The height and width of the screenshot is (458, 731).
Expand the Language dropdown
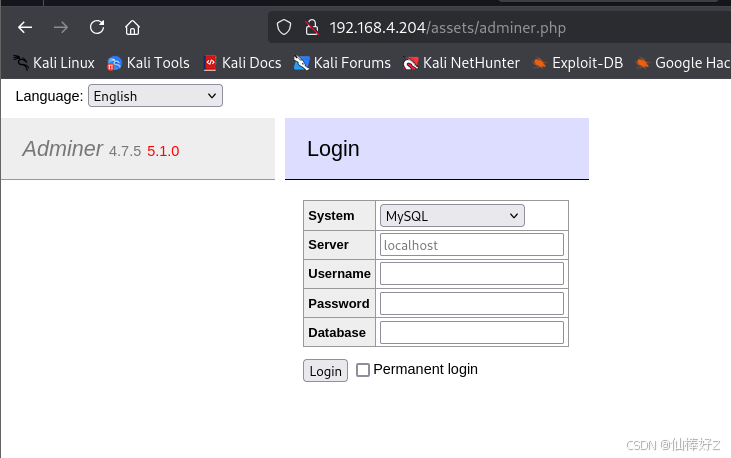tap(155, 96)
